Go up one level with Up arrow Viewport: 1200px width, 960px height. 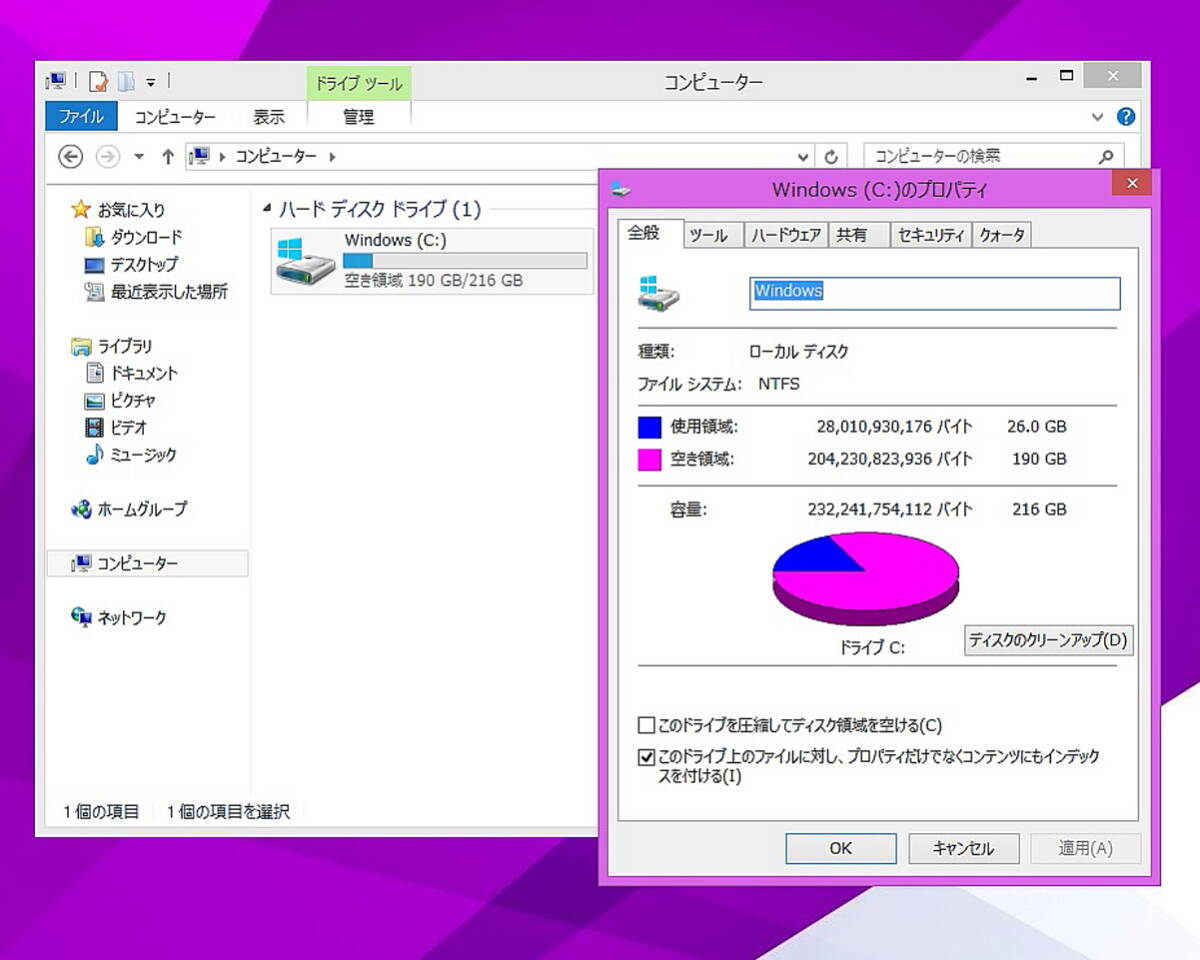coord(168,156)
